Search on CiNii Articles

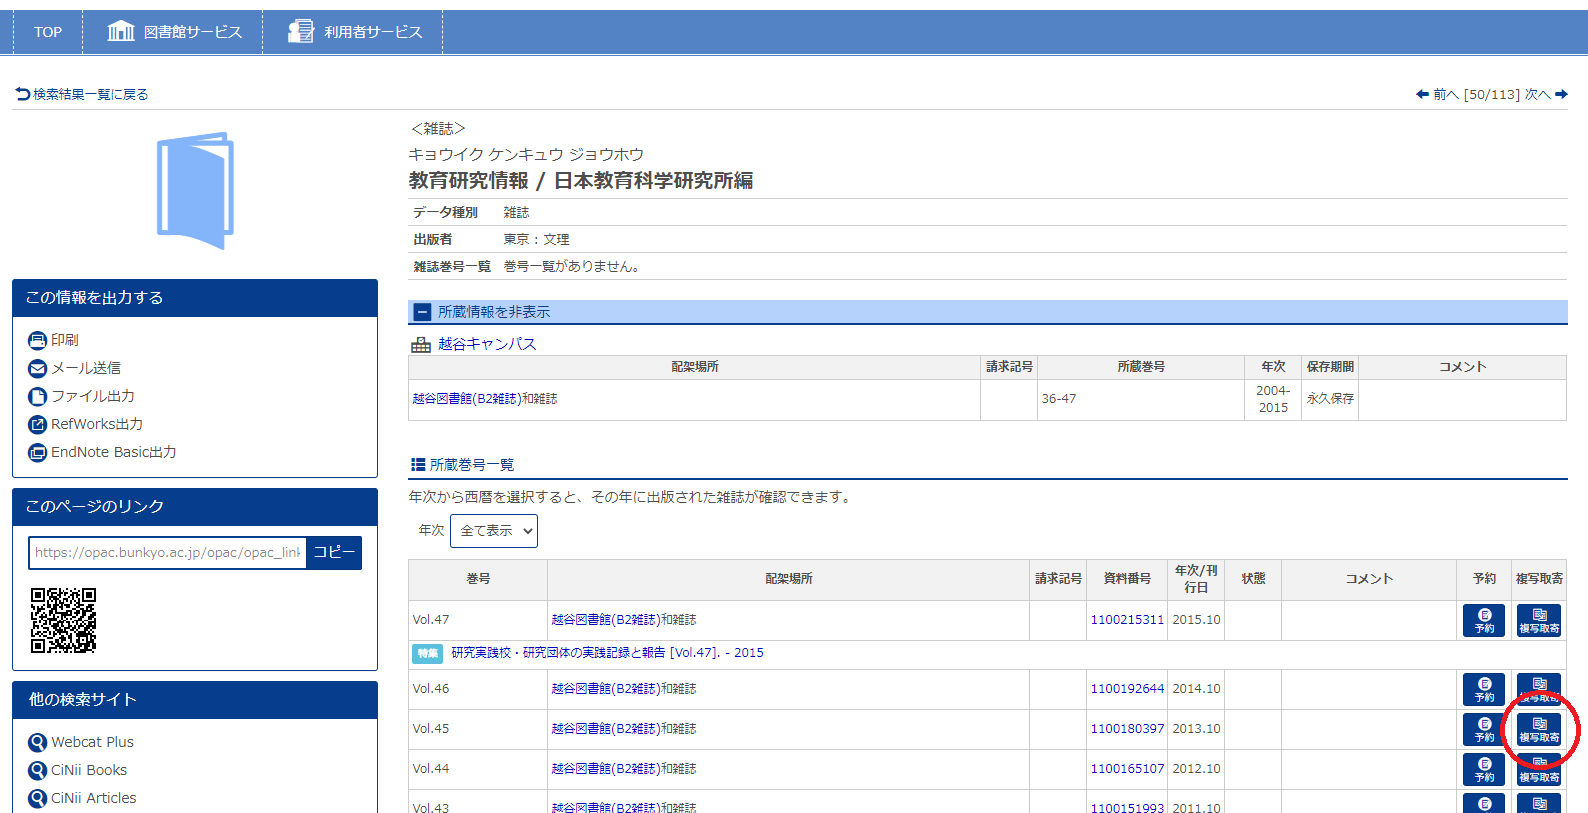(x=83, y=798)
